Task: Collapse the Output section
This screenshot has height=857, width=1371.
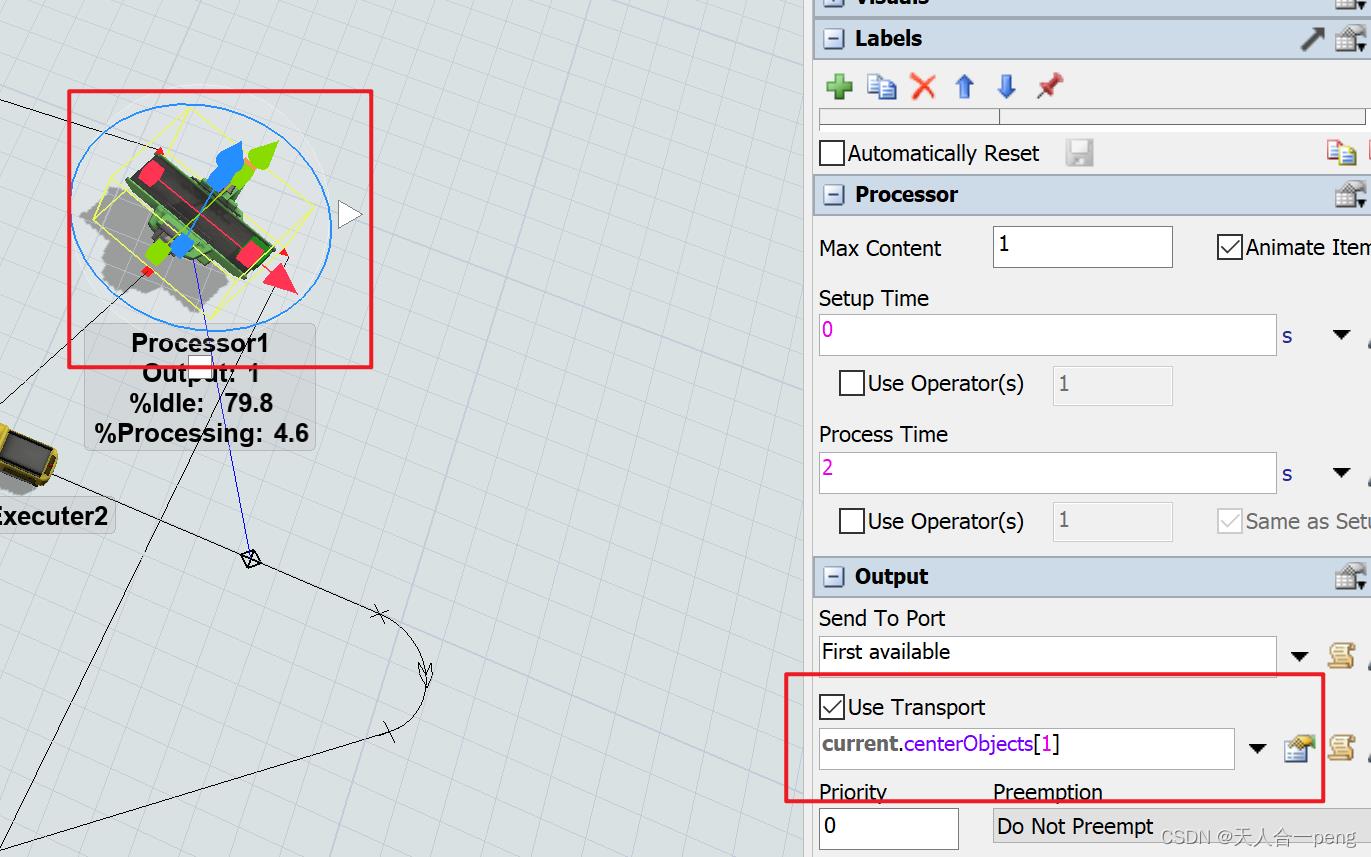Action: click(833, 577)
